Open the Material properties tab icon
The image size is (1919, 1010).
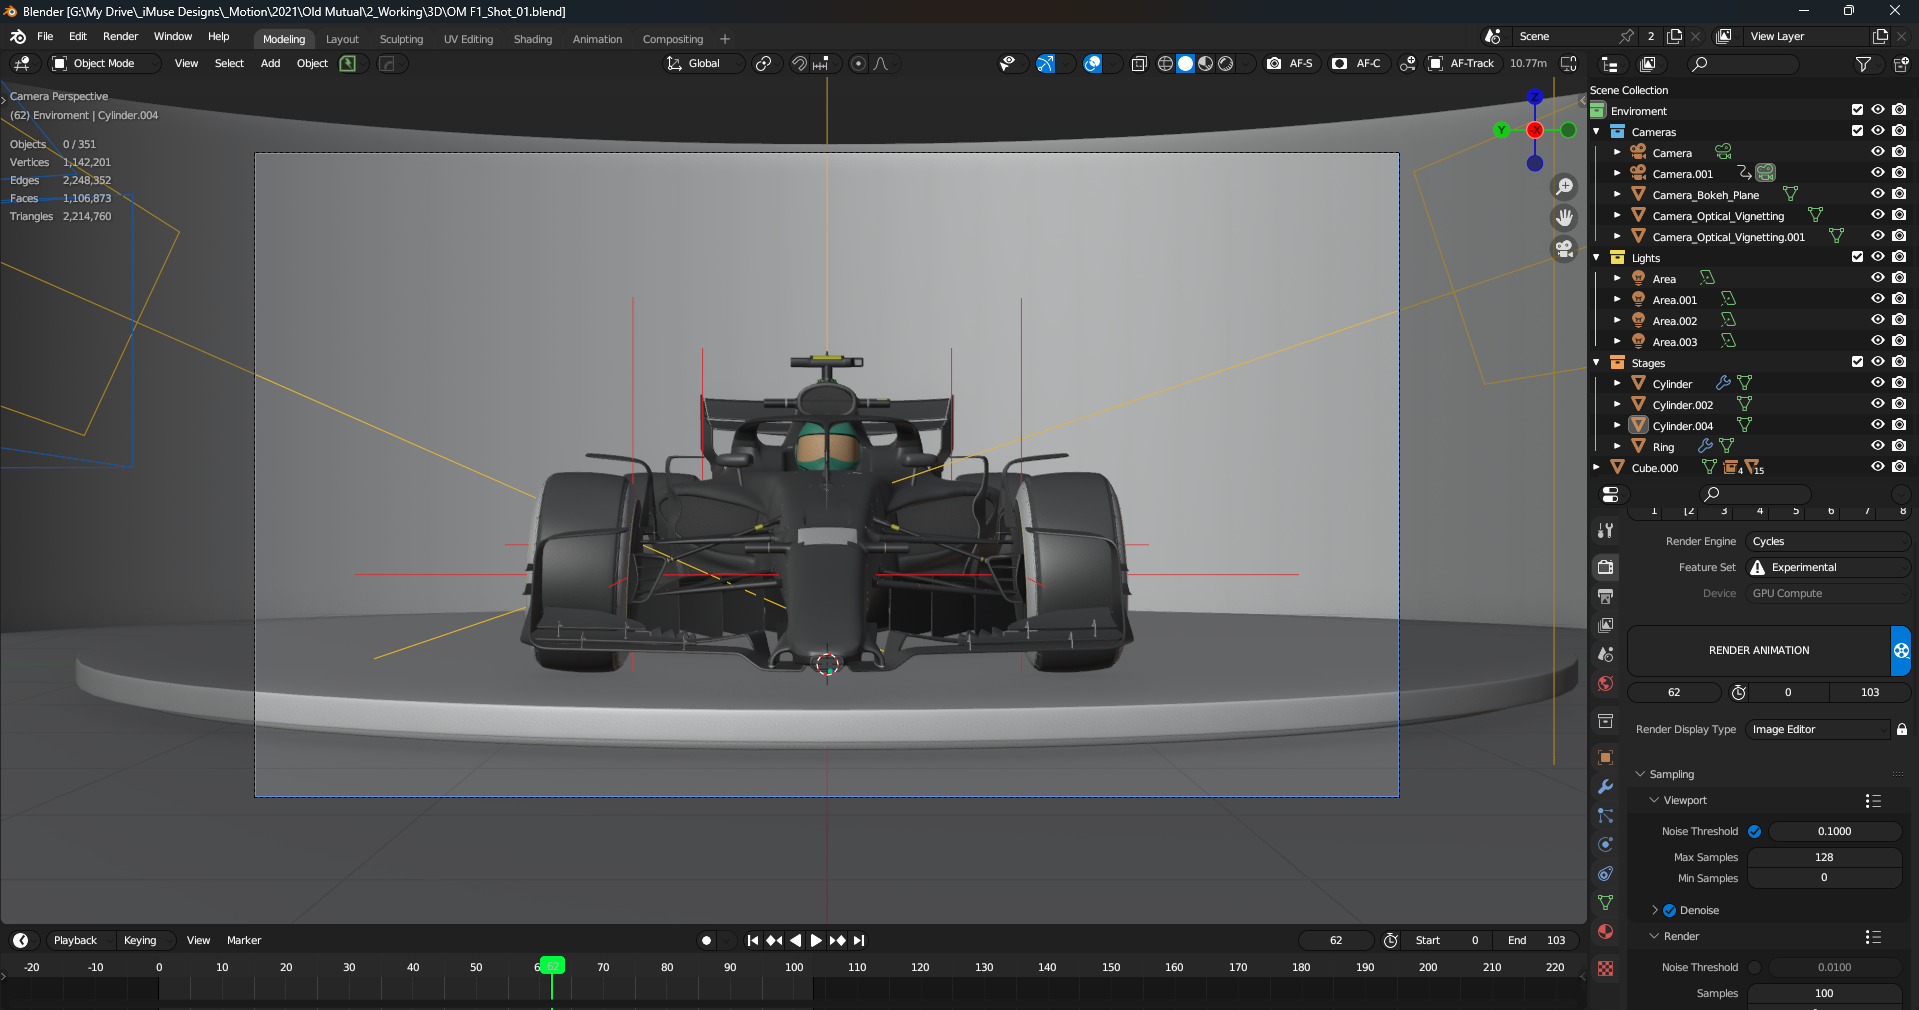click(x=1606, y=932)
